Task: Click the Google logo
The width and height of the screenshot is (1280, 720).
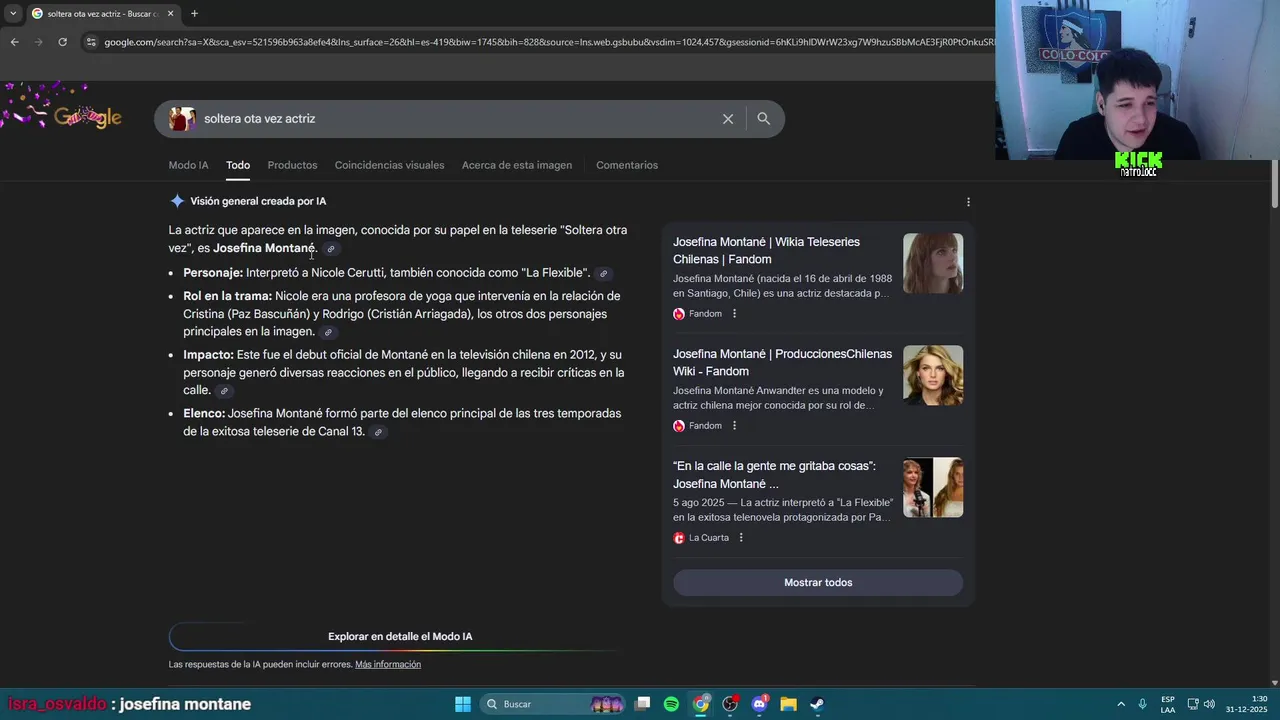Action: point(87,117)
